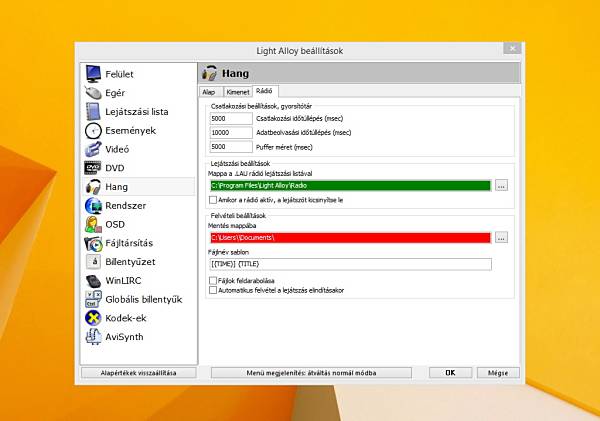Select the Kodek-ek yellow X icon
600x421 pixels.
click(x=93, y=318)
